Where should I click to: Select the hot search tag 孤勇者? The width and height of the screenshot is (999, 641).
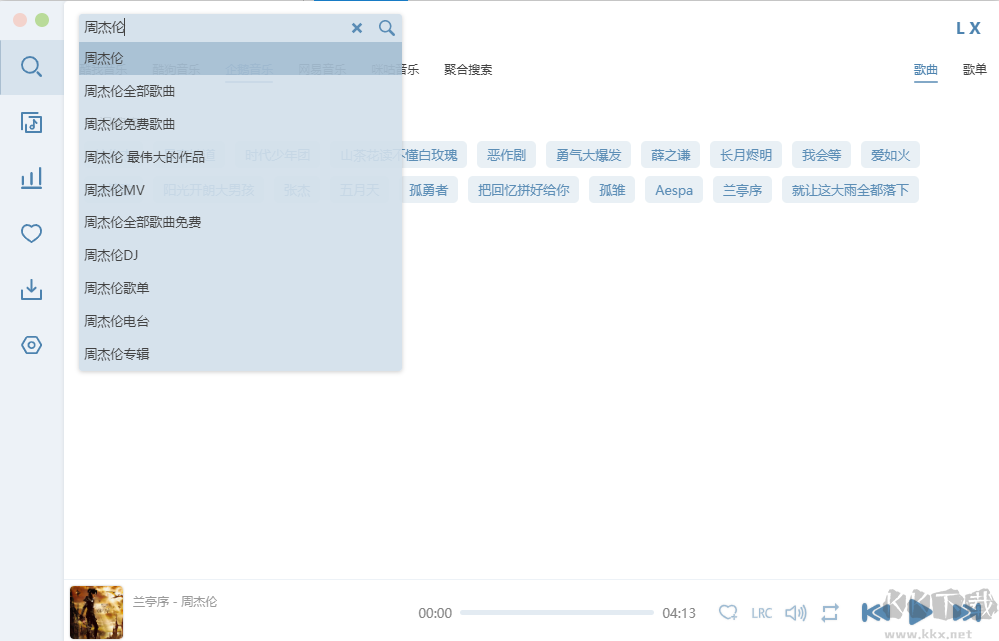[x=429, y=189]
